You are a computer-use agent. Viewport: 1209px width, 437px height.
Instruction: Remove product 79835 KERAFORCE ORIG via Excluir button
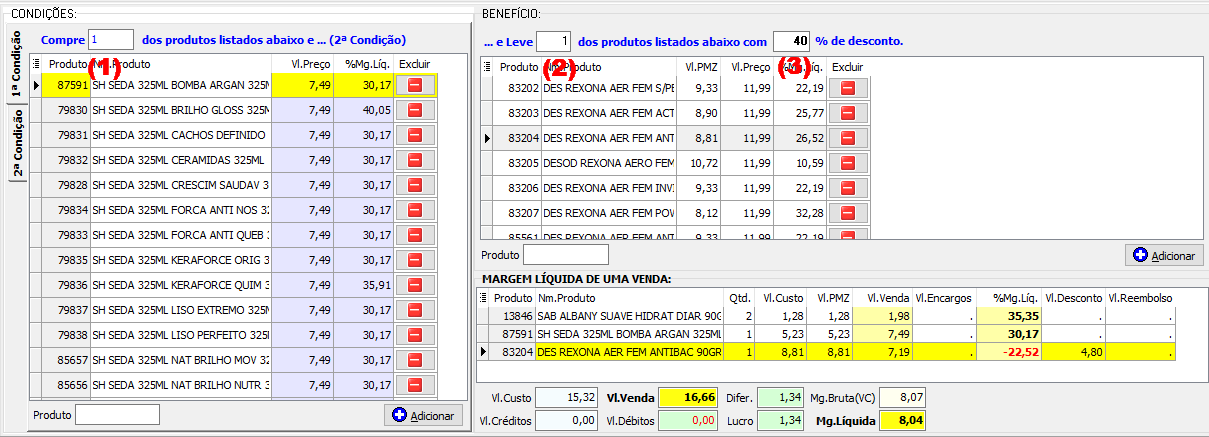[x=414, y=260]
